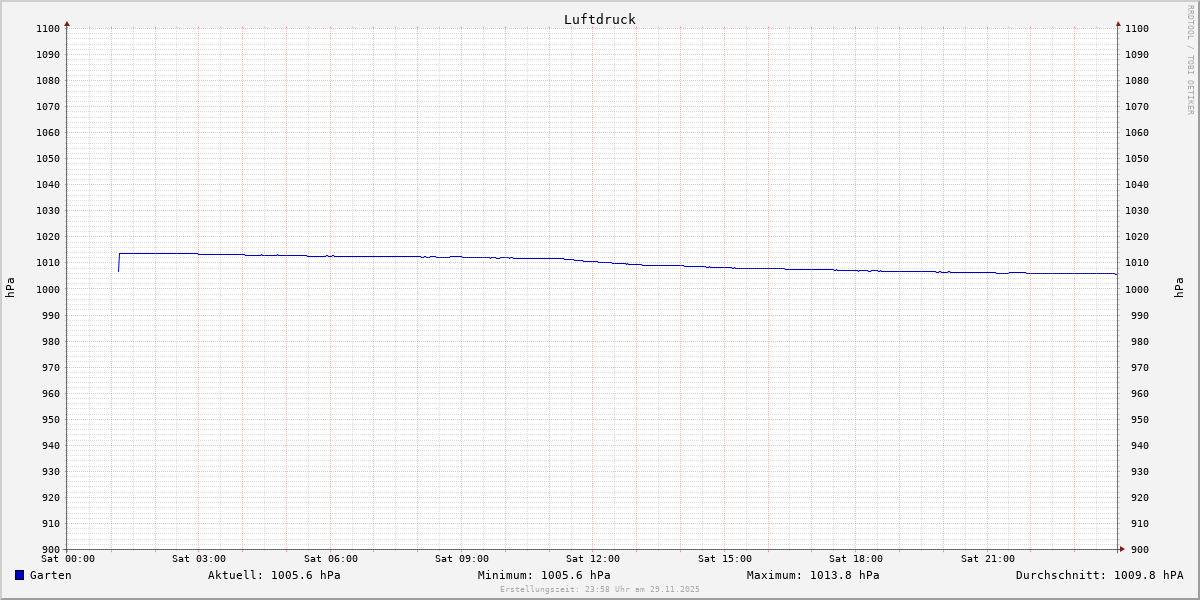Click the RRDTOOL / TOBI OETIKER watermark
The height and width of the screenshot is (600, 1200).
coord(1190,60)
